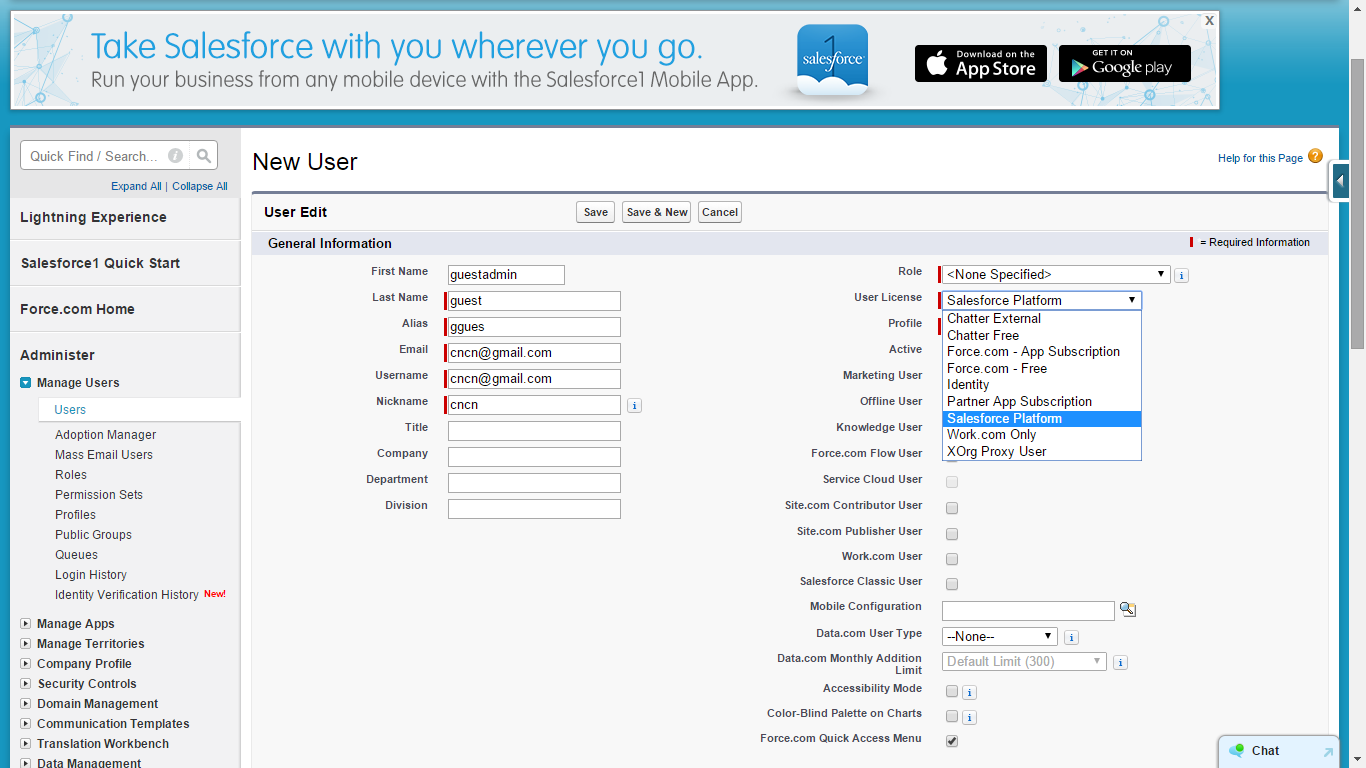Click the Expand All link
The height and width of the screenshot is (768, 1366).
[x=136, y=186]
